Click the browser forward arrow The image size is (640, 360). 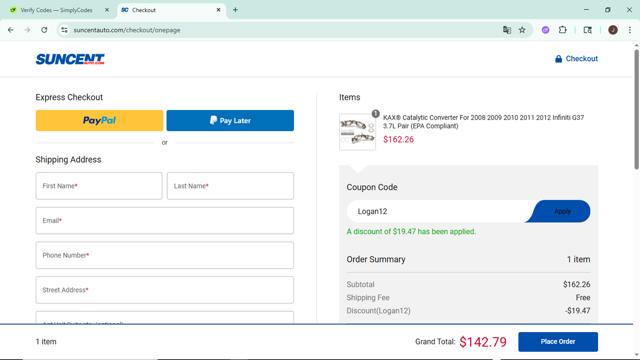tap(27, 30)
